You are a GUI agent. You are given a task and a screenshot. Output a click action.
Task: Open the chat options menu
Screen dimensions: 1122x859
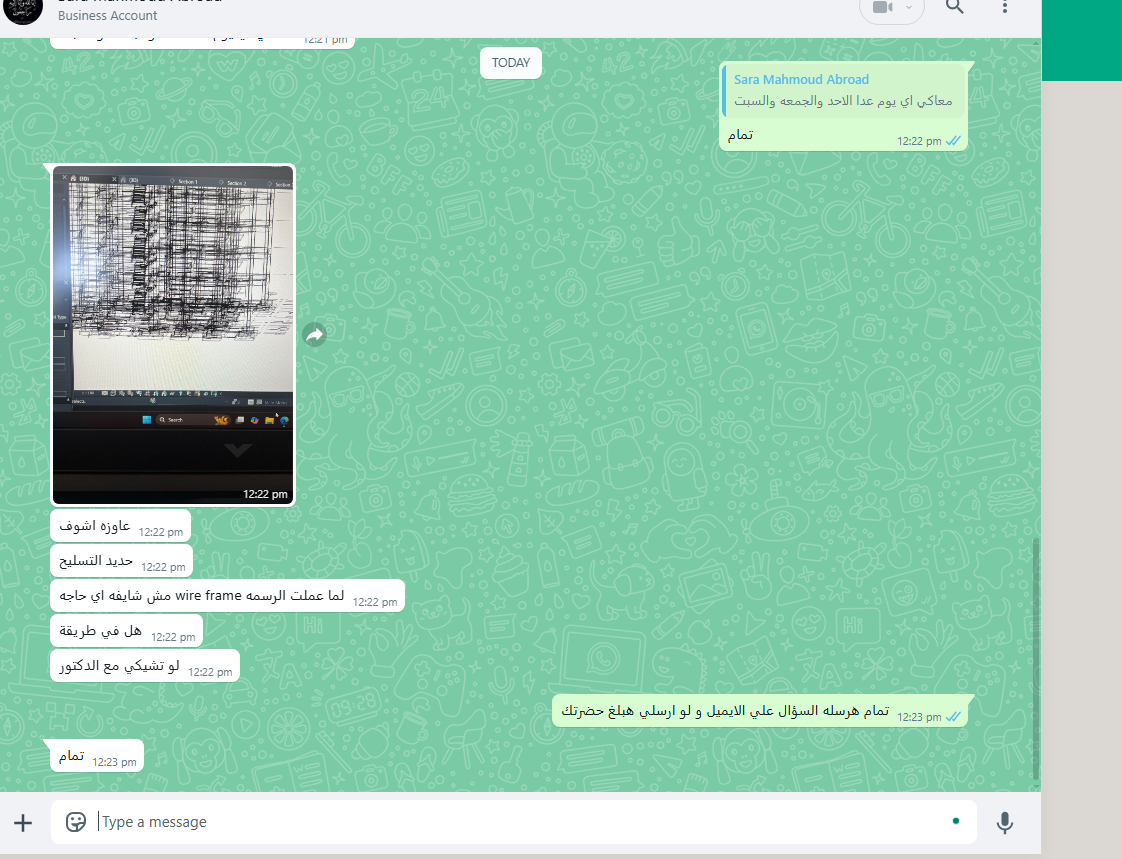(x=1005, y=7)
